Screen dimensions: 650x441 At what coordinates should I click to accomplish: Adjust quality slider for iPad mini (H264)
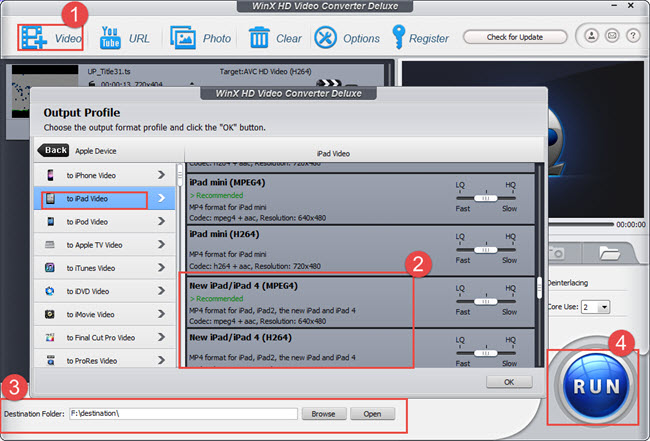(x=485, y=250)
